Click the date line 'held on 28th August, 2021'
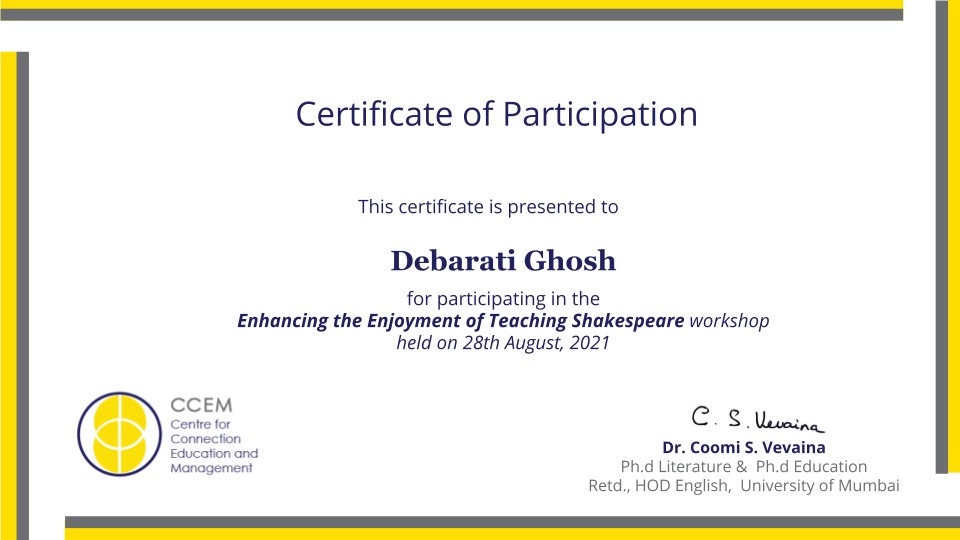Image resolution: width=960 pixels, height=540 pixels. (x=503, y=343)
